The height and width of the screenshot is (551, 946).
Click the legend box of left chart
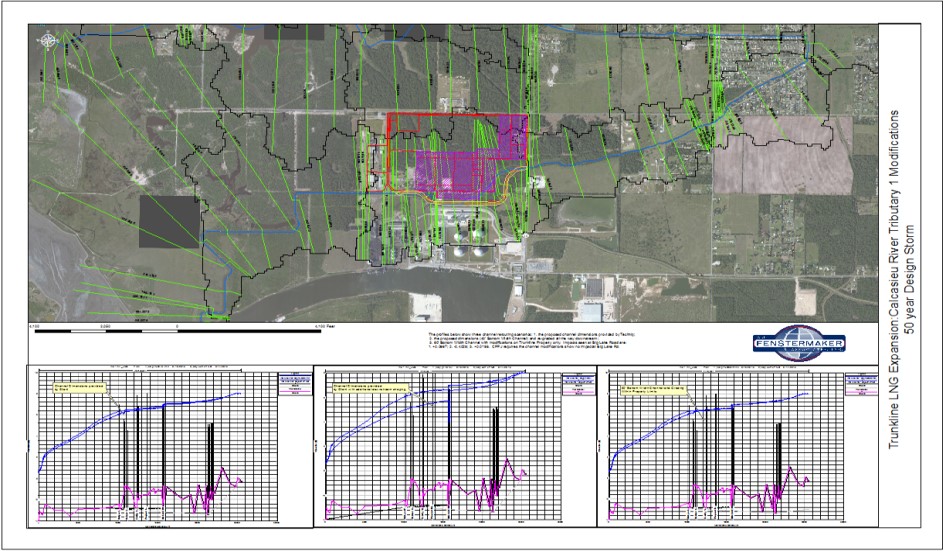pyautogui.click(x=294, y=384)
